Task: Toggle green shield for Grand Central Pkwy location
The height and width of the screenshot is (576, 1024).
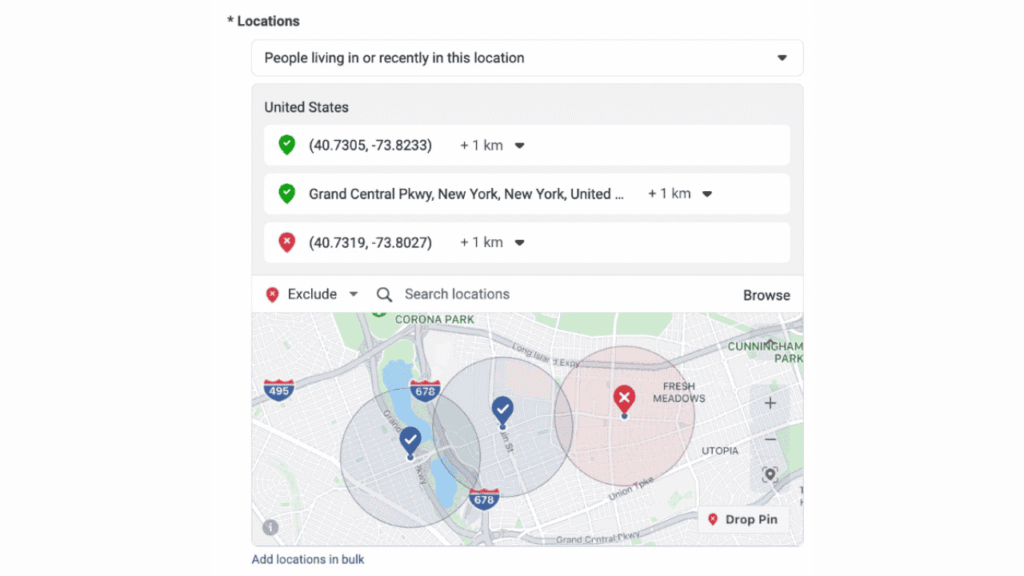Action: [x=287, y=194]
